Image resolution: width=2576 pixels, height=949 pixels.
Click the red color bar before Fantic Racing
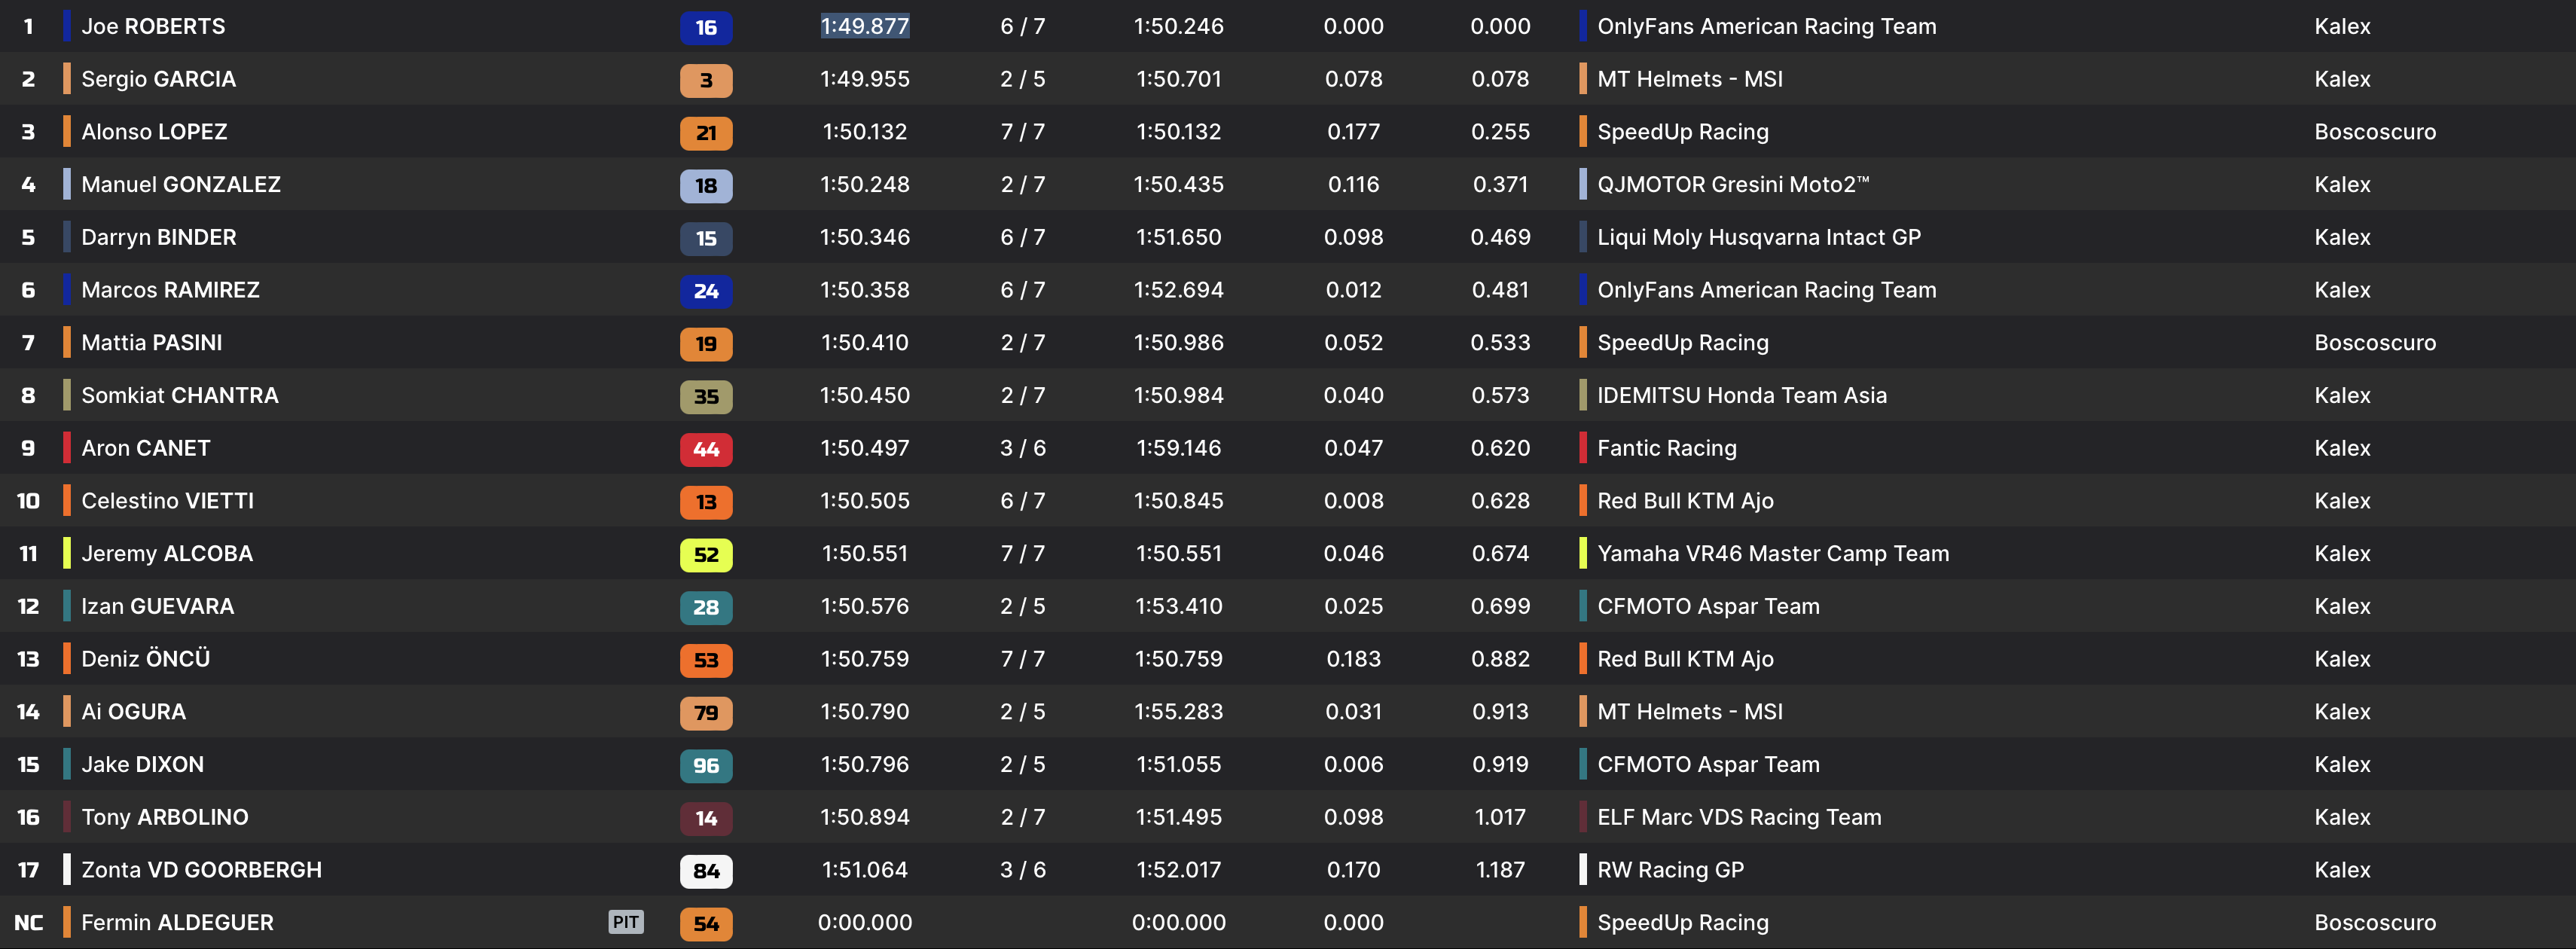pyautogui.click(x=1583, y=448)
